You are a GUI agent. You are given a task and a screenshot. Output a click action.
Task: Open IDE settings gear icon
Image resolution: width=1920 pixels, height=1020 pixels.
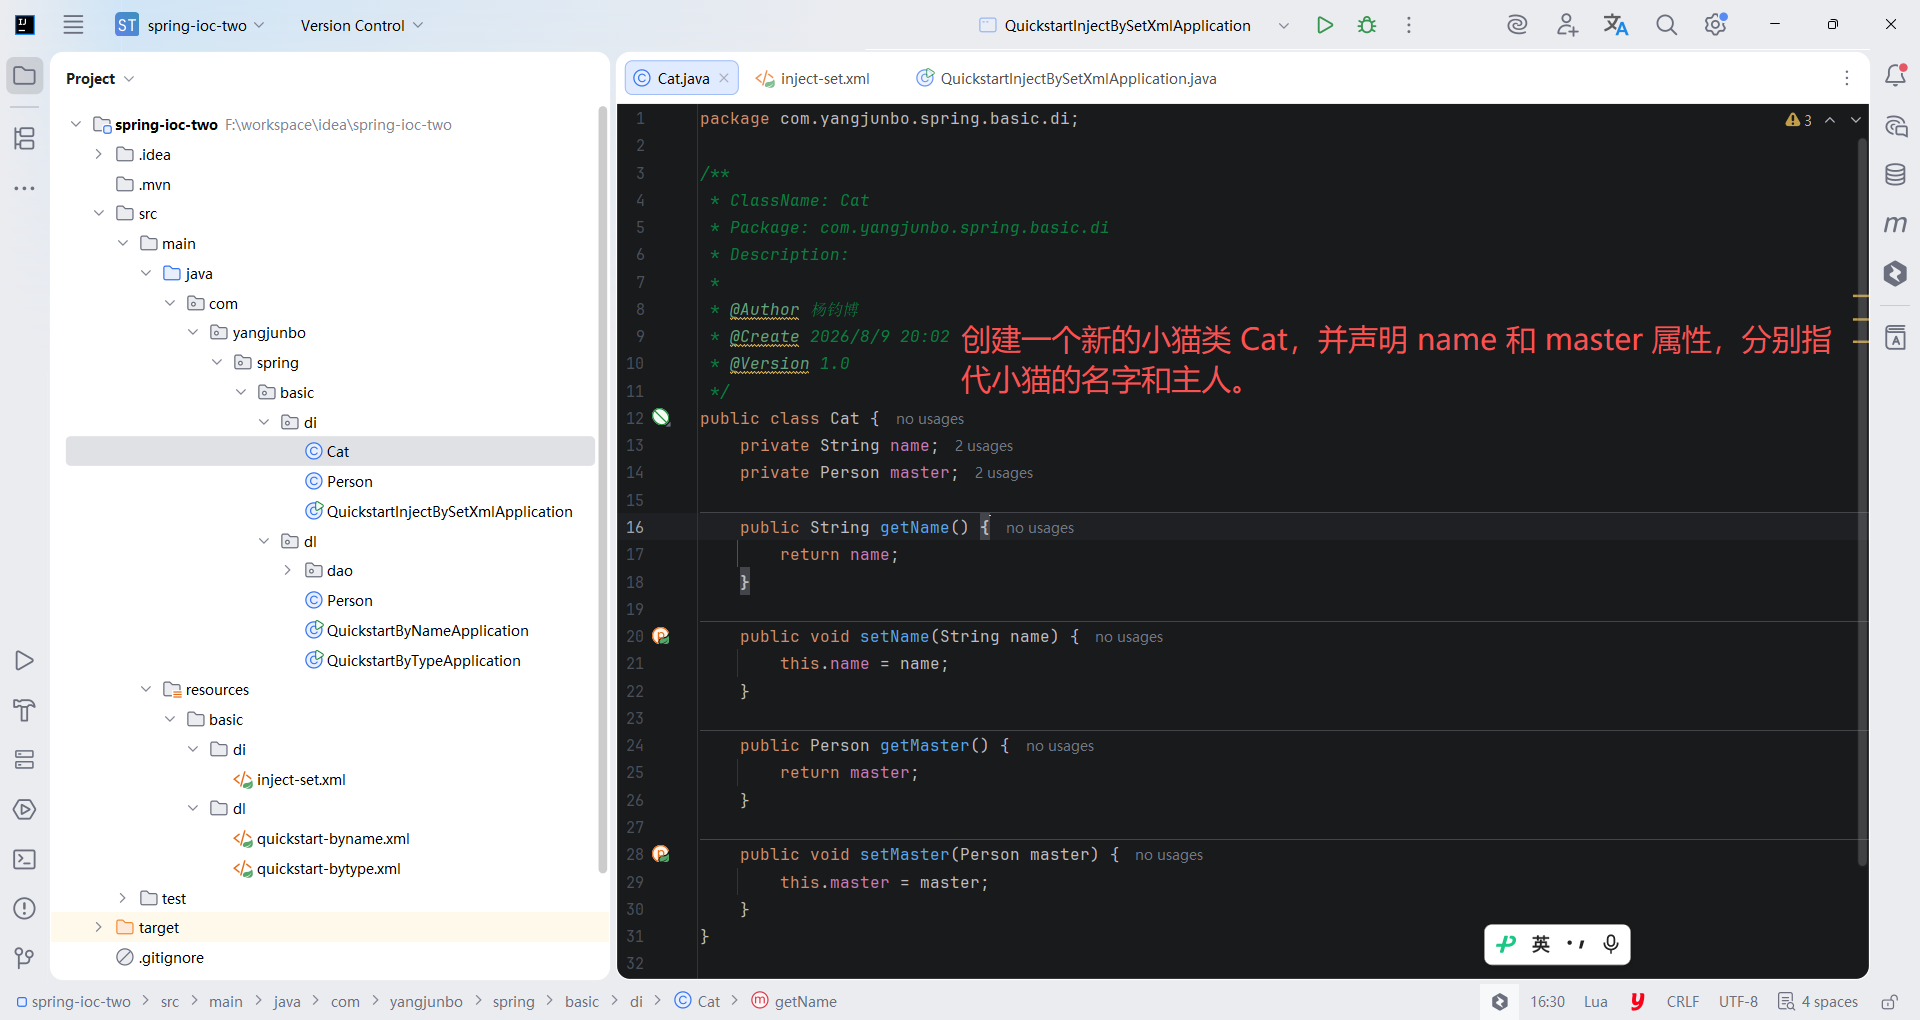1716,25
